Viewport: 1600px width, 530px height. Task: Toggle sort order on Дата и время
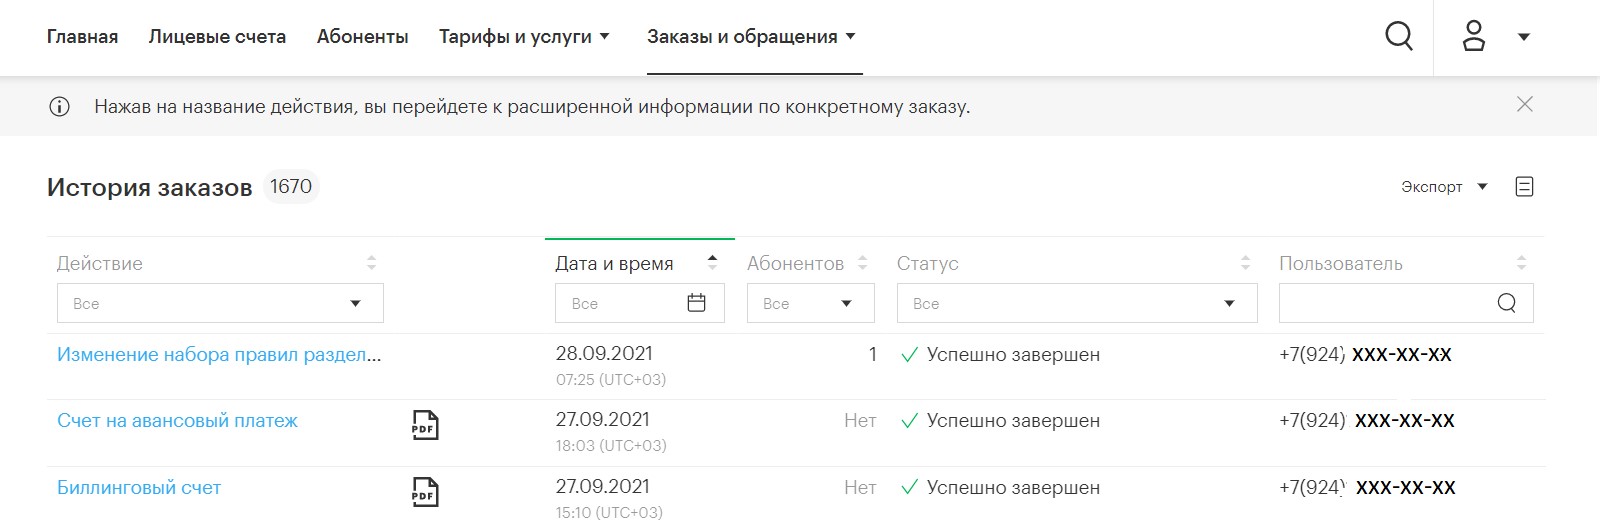tap(712, 262)
